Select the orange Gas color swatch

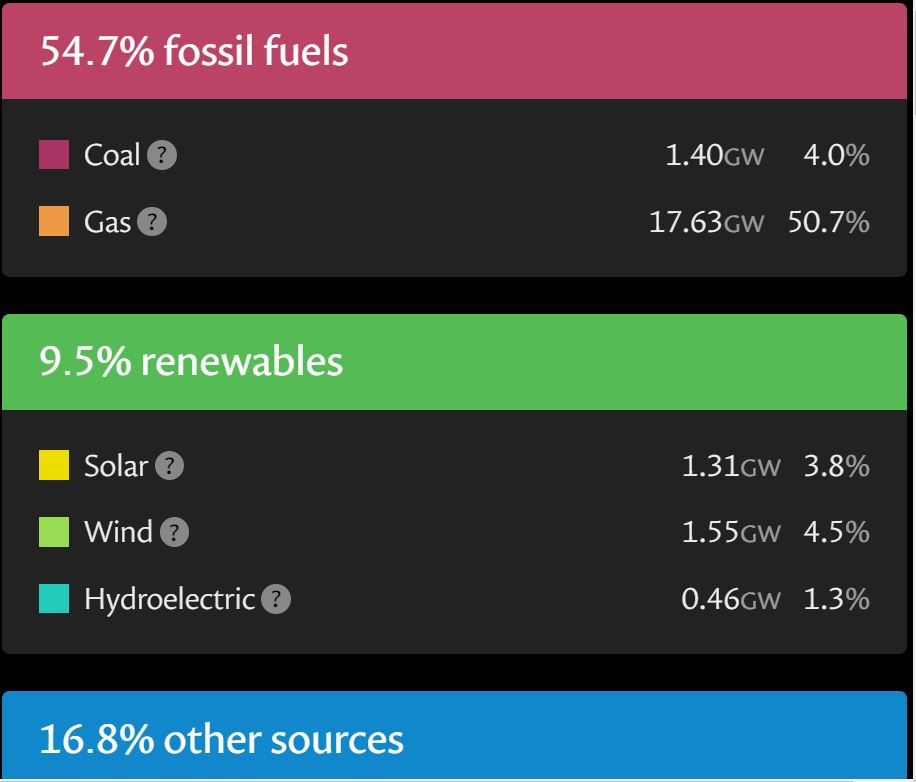pos(54,221)
